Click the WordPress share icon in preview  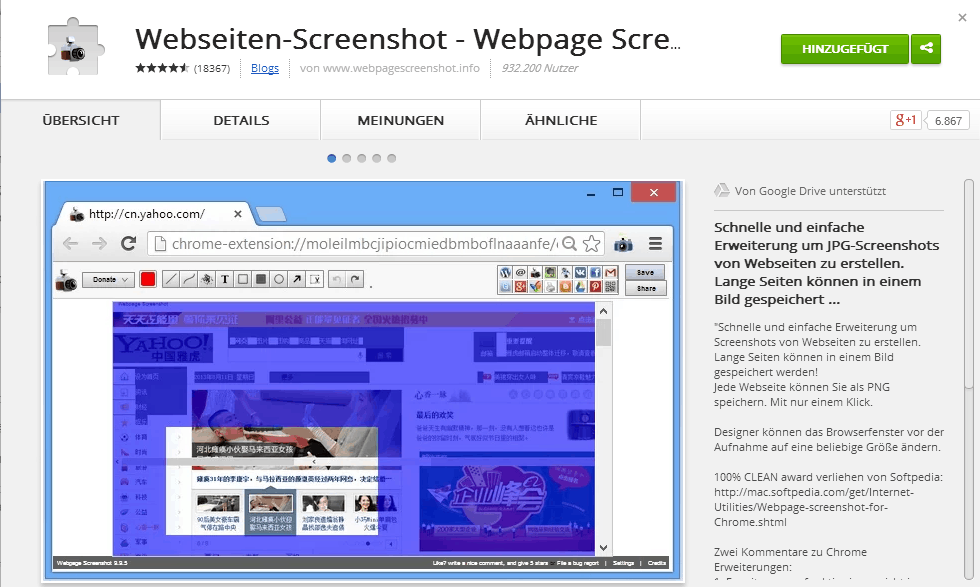[x=505, y=272]
